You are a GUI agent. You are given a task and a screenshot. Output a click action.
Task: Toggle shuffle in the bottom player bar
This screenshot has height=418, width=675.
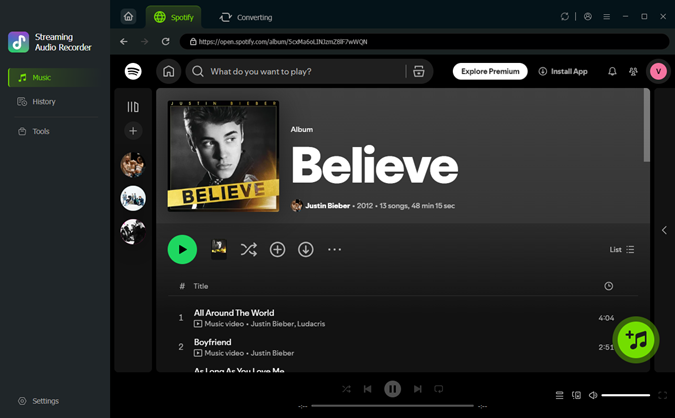click(x=346, y=389)
